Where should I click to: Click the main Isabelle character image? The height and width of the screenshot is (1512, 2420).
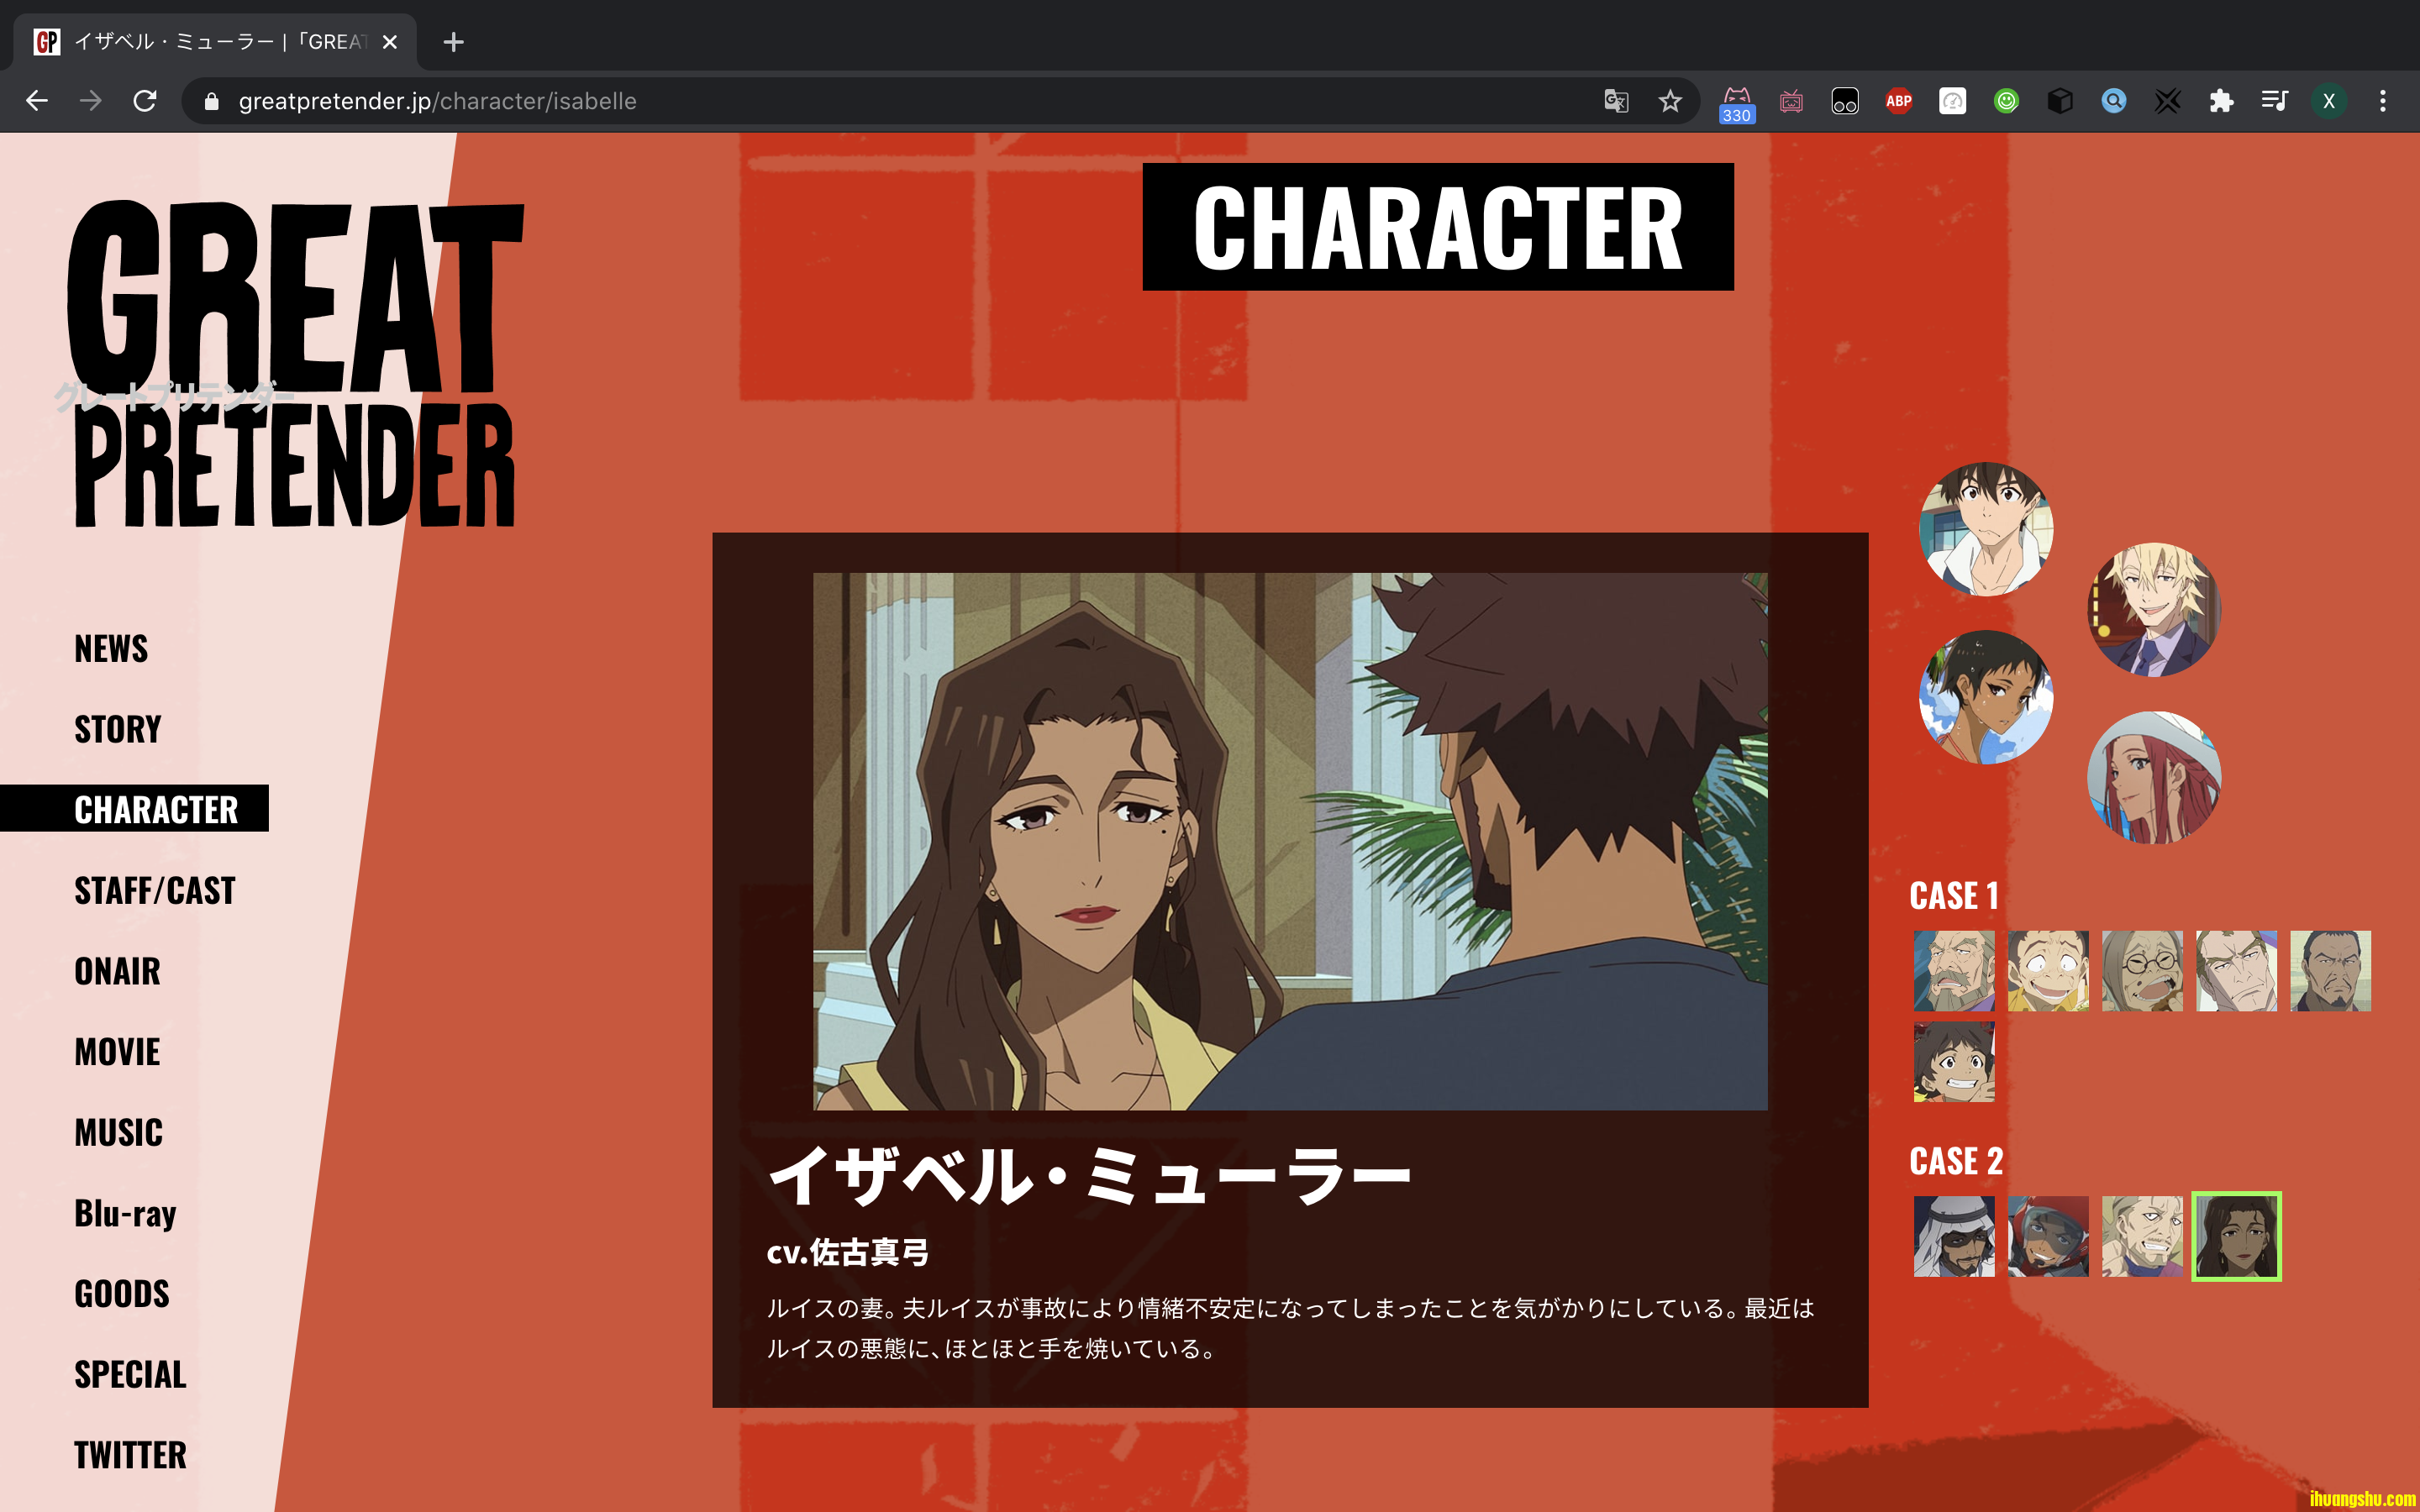click(x=1290, y=841)
